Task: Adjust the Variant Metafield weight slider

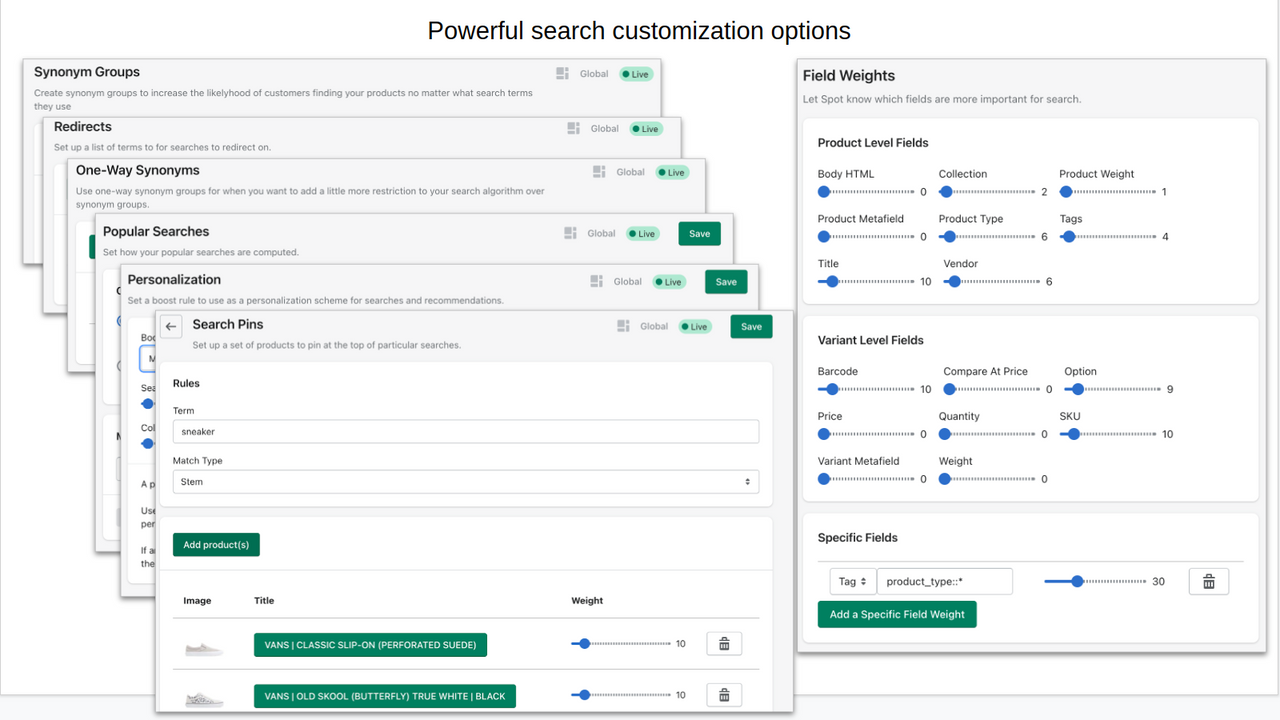Action: [x=866, y=479]
